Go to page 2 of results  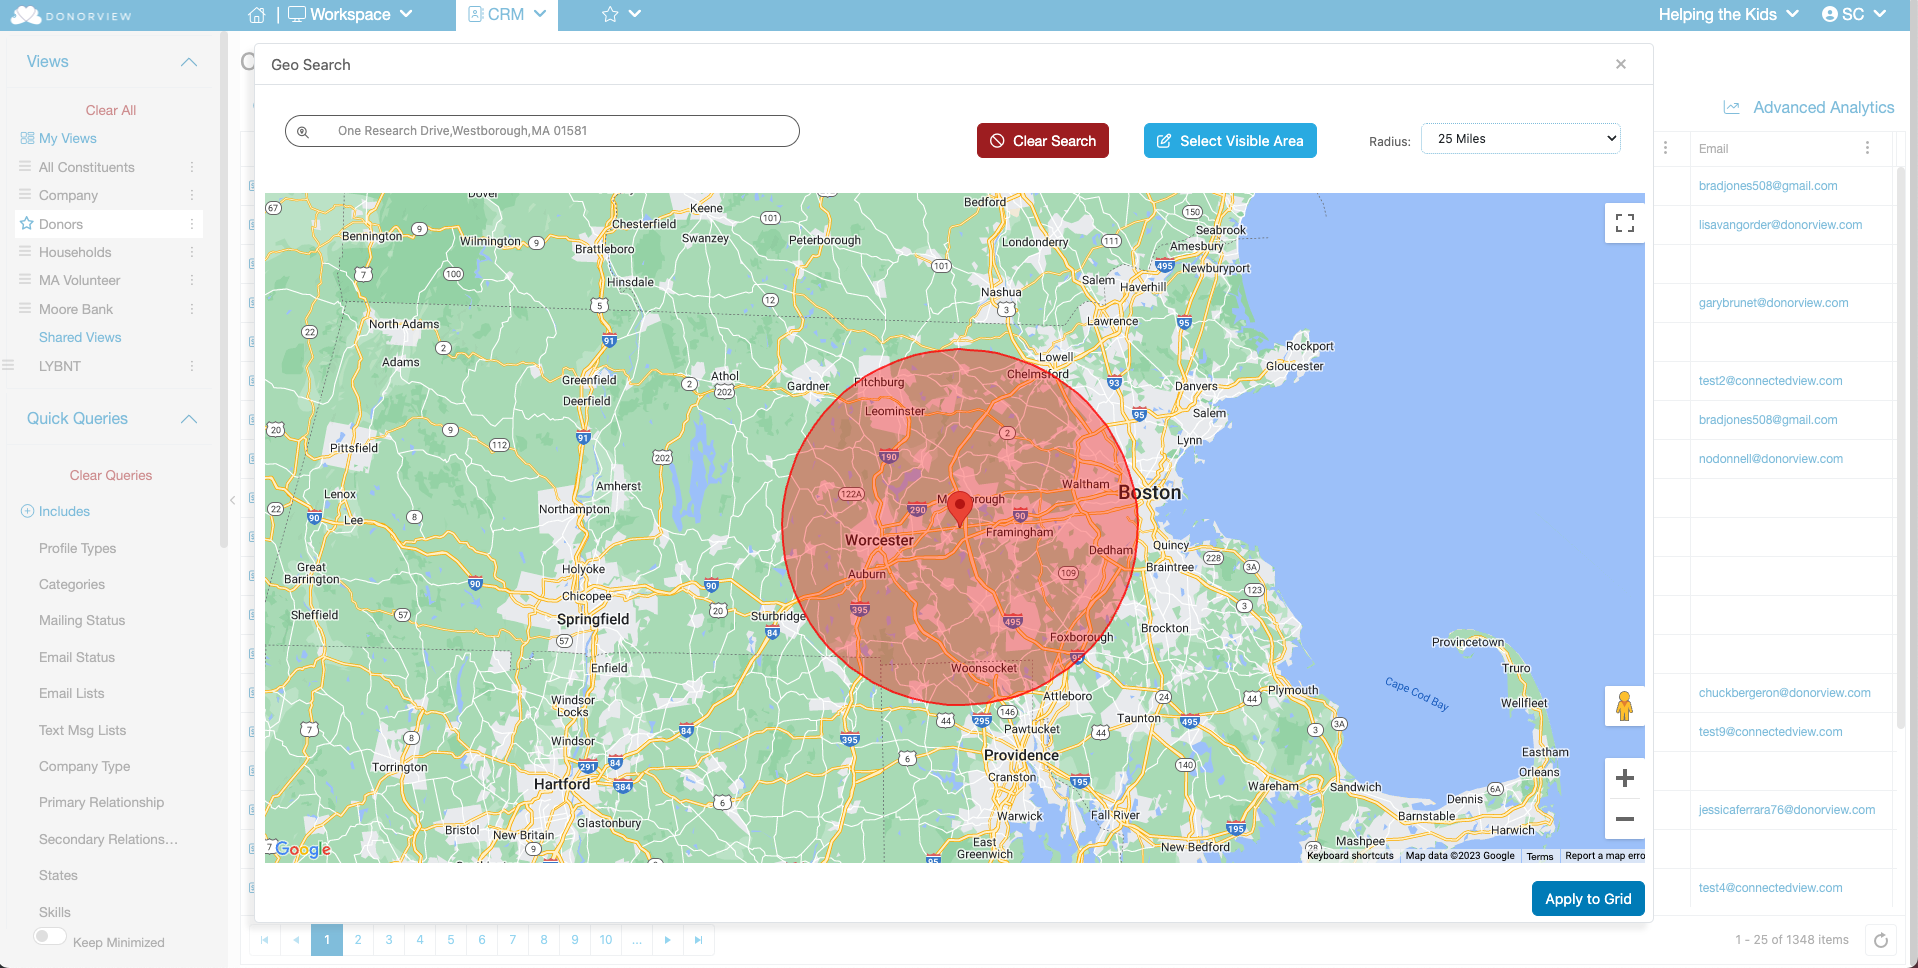coord(358,940)
